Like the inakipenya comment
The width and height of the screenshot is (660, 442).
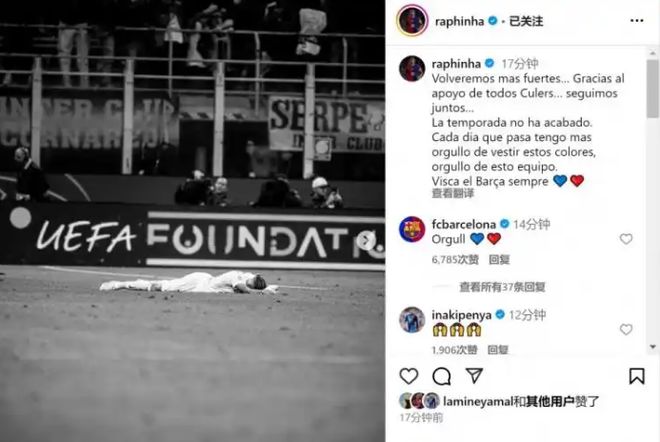626,330
